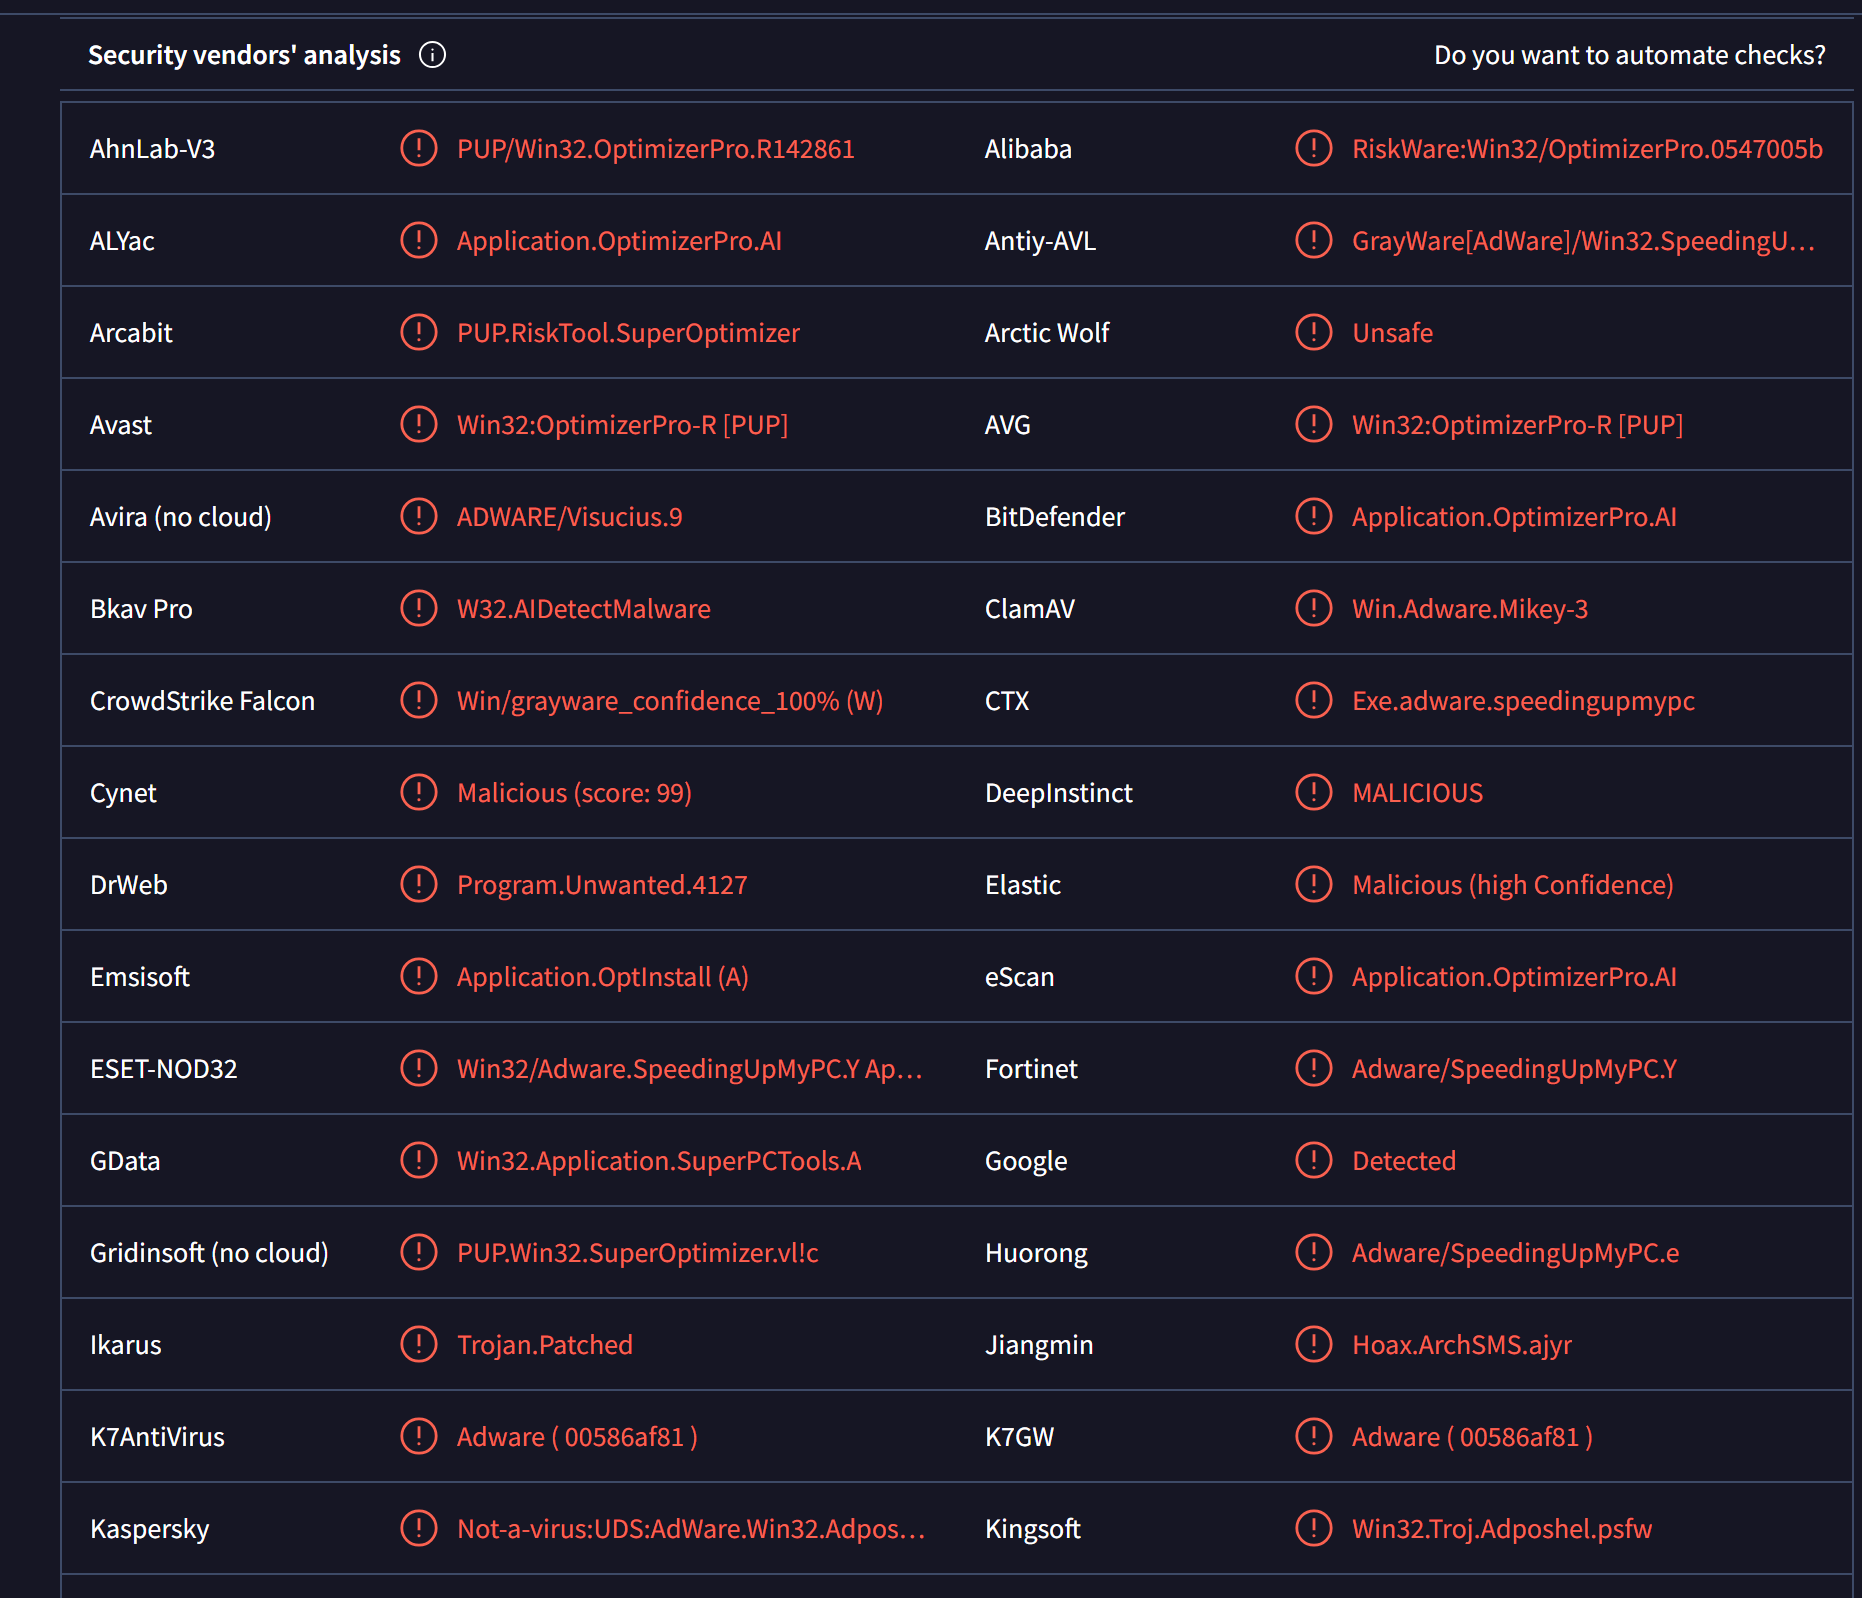Click the PUP.Win32.SuperOptimizer.vl!c detection
1862x1598 pixels.
click(638, 1253)
